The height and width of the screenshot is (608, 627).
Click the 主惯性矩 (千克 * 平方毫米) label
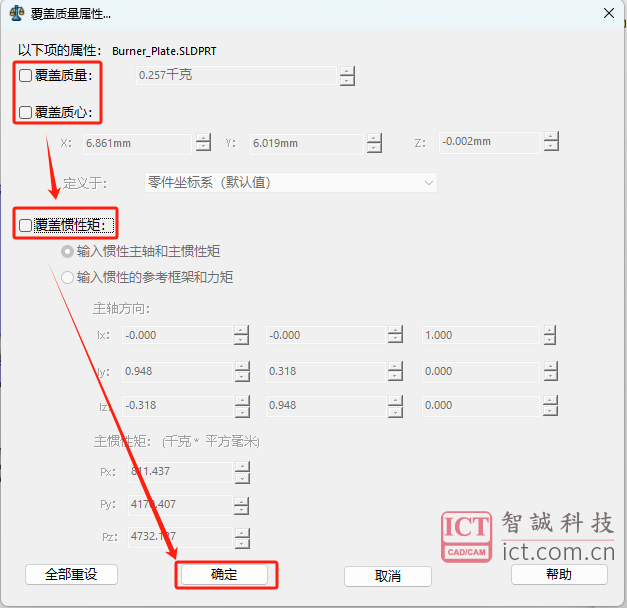pos(176,442)
